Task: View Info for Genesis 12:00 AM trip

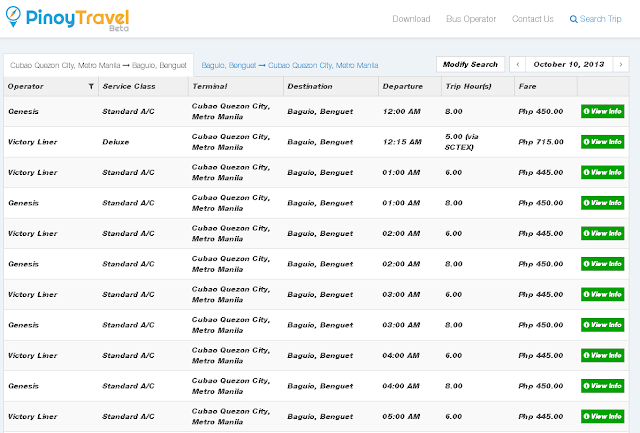Action: point(602,111)
